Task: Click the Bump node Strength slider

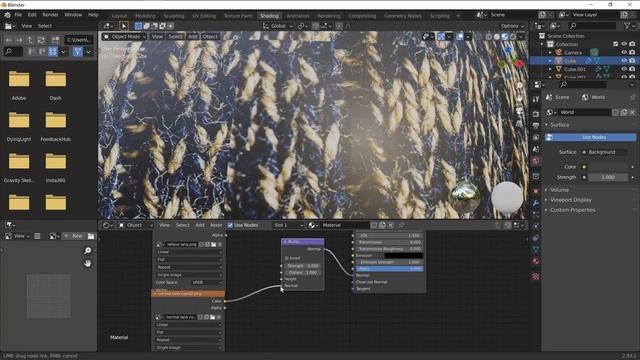Action: point(302,266)
